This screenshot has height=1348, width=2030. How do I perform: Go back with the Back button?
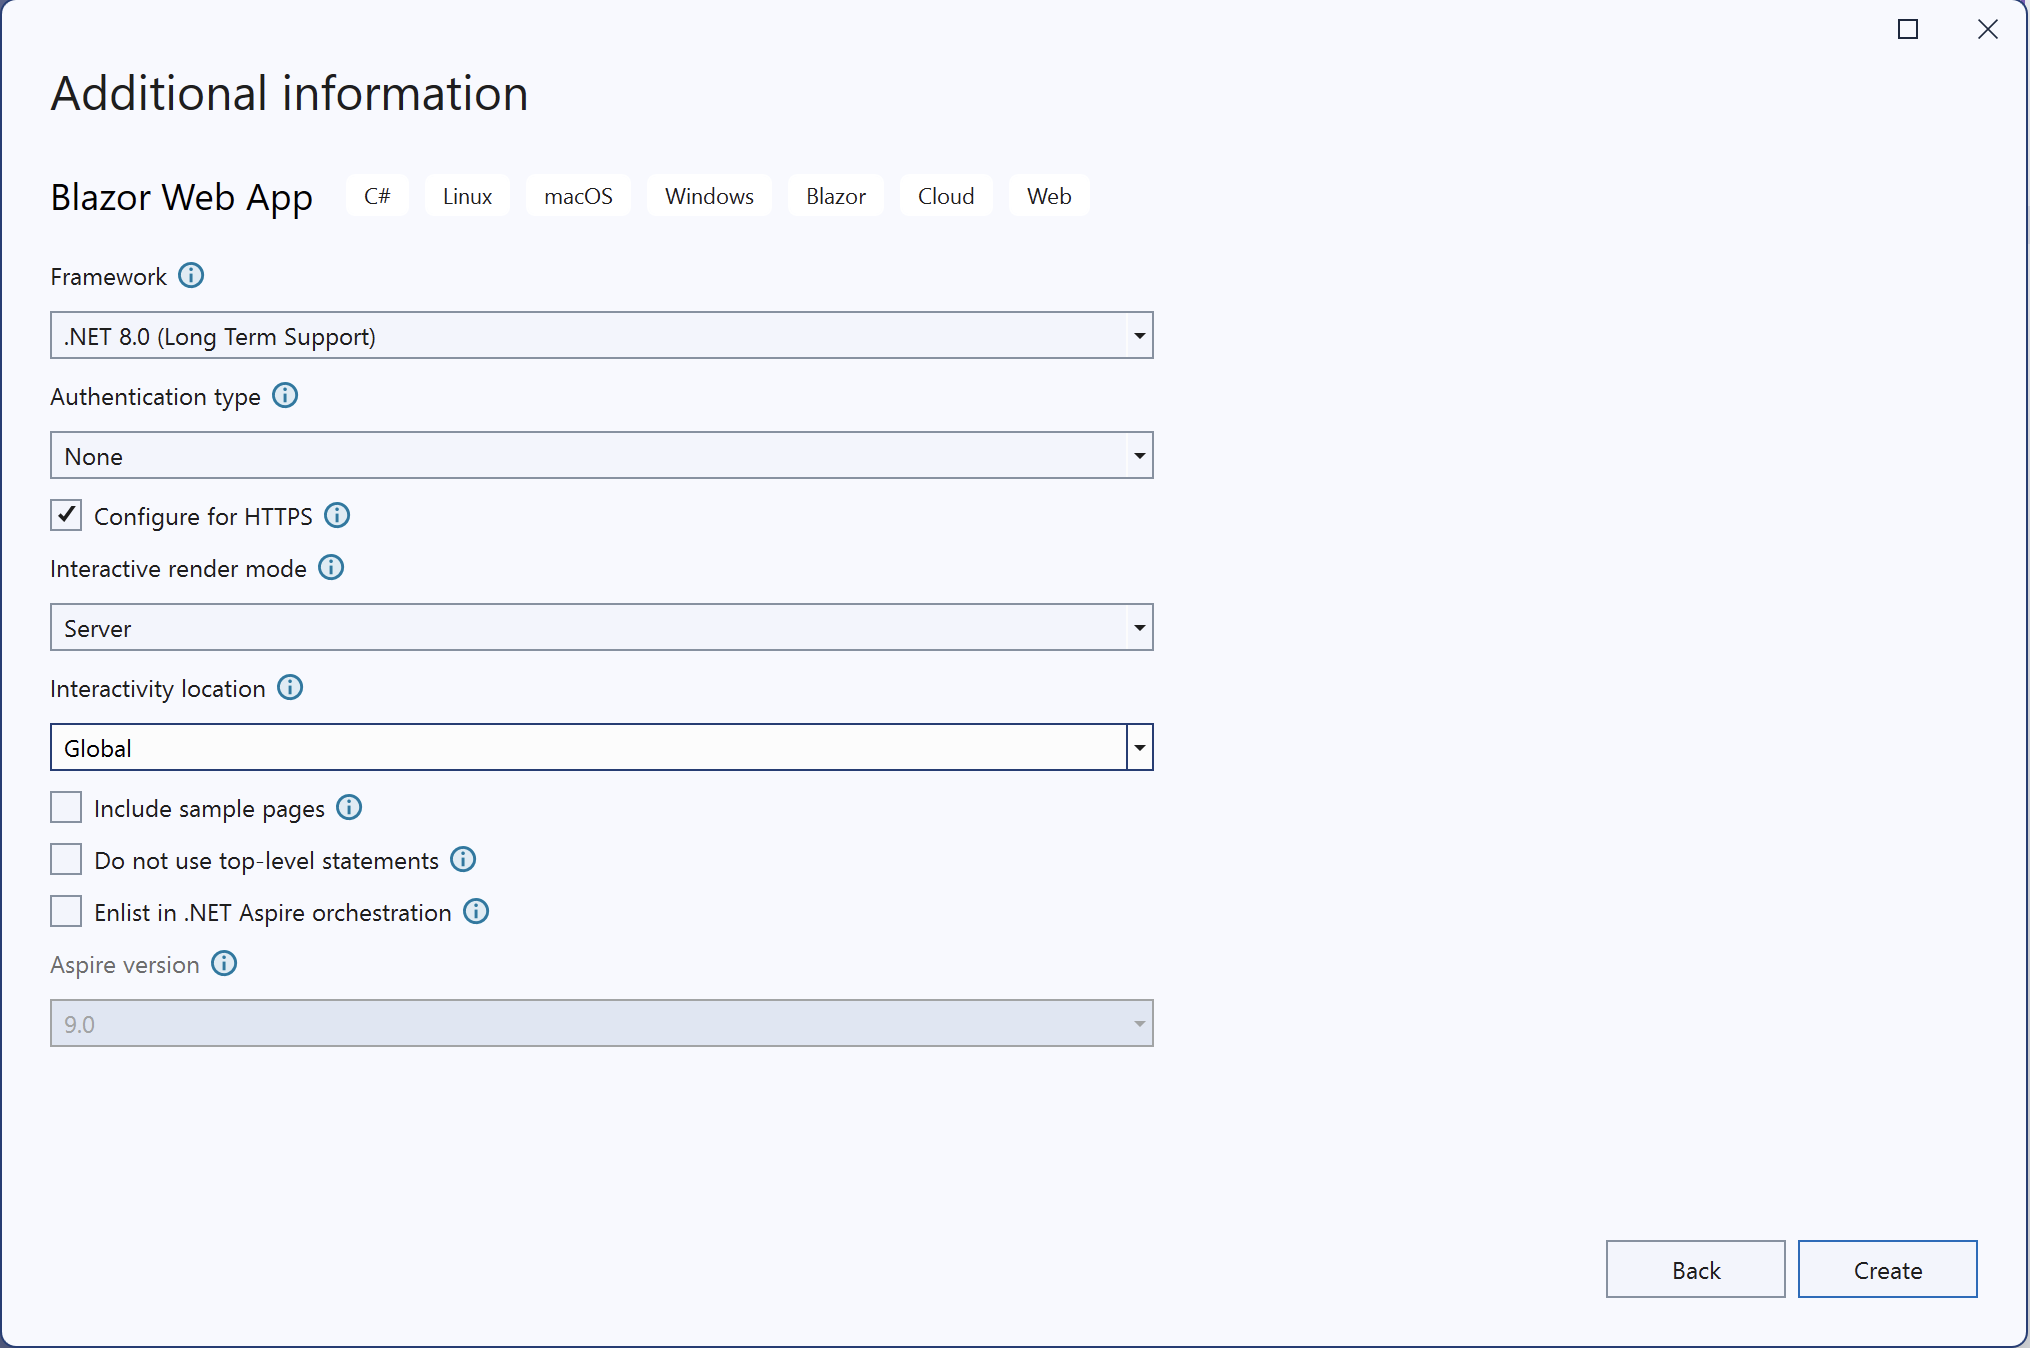coord(1695,1270)
